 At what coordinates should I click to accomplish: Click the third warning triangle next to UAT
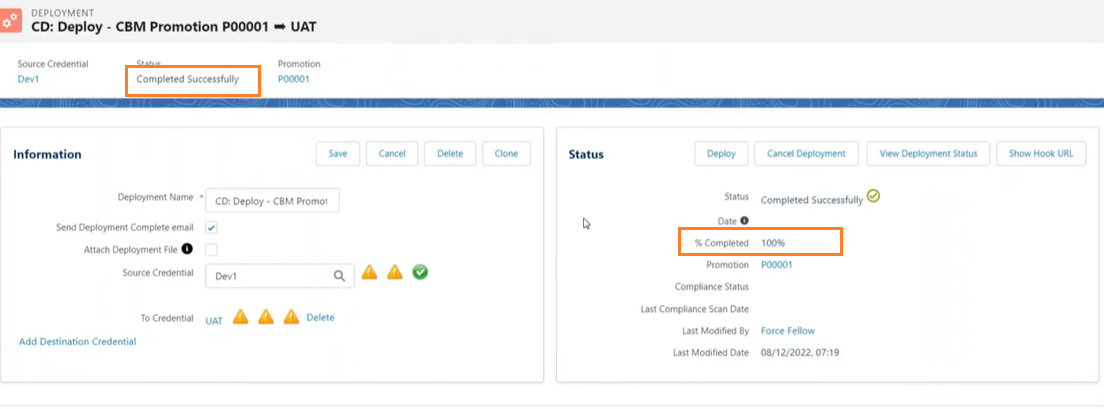pyautogui.click(x=291, y=317)
